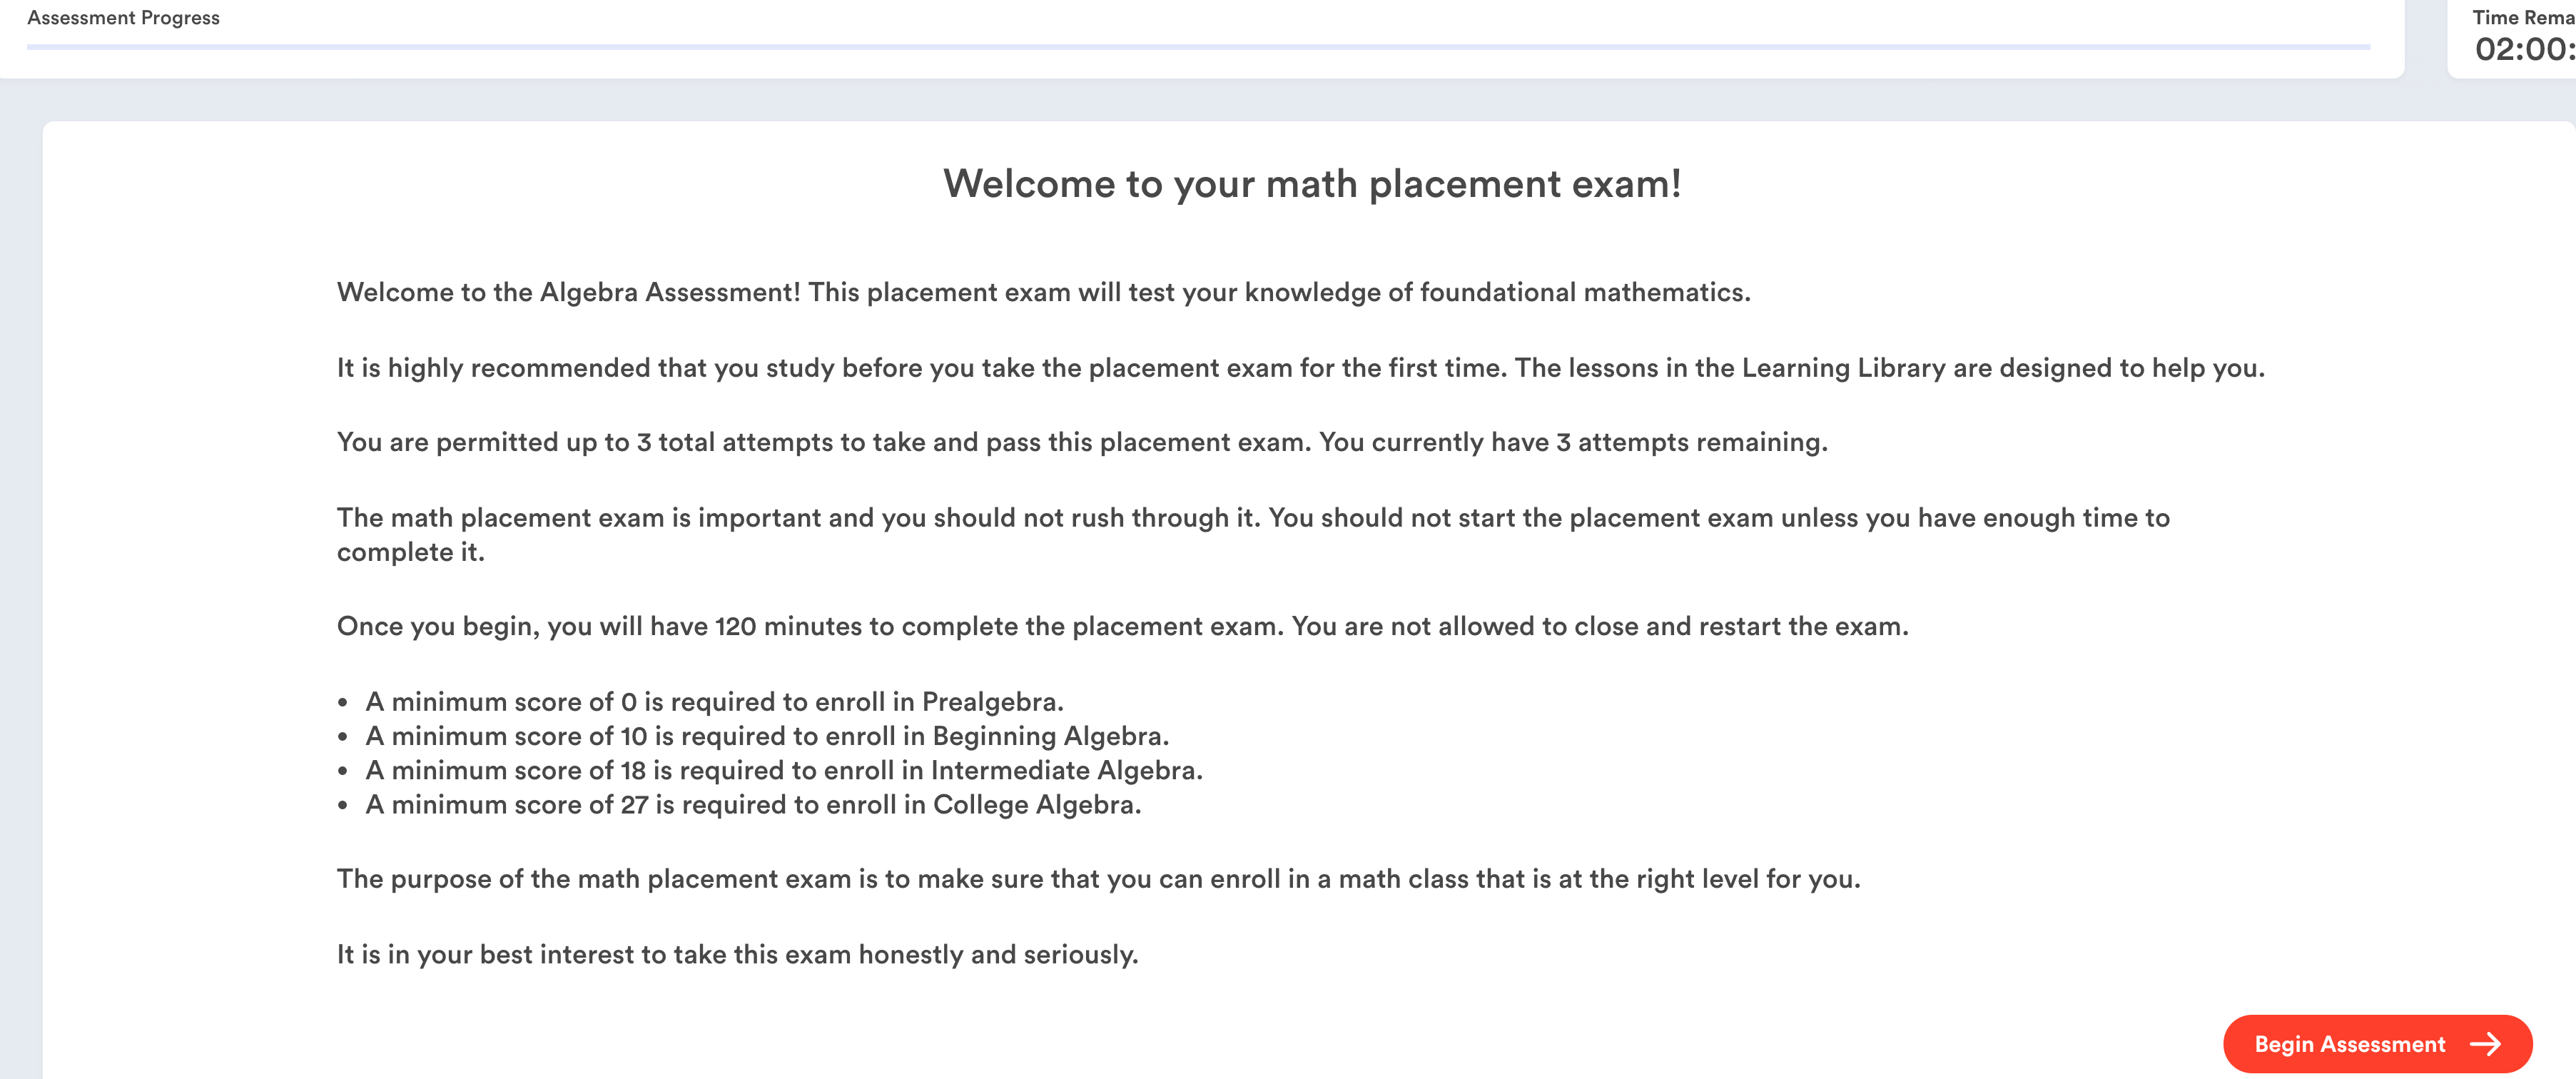The width and height of the screenshot is (2576, 1079).
Task: Select the Assessment Progress label
Action: [123, 18]
